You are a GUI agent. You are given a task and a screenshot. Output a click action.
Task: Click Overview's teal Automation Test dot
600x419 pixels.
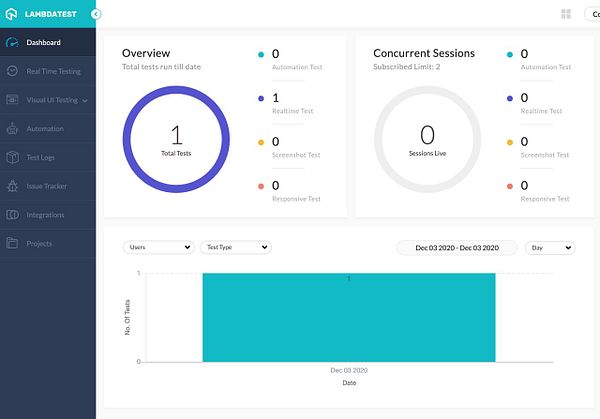click(261, 54)
